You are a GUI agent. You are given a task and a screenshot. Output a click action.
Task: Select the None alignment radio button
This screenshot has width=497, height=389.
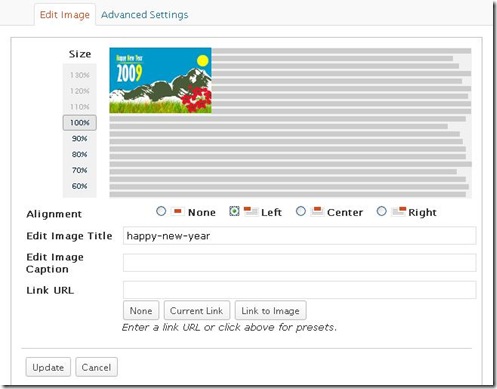point(161,211)
